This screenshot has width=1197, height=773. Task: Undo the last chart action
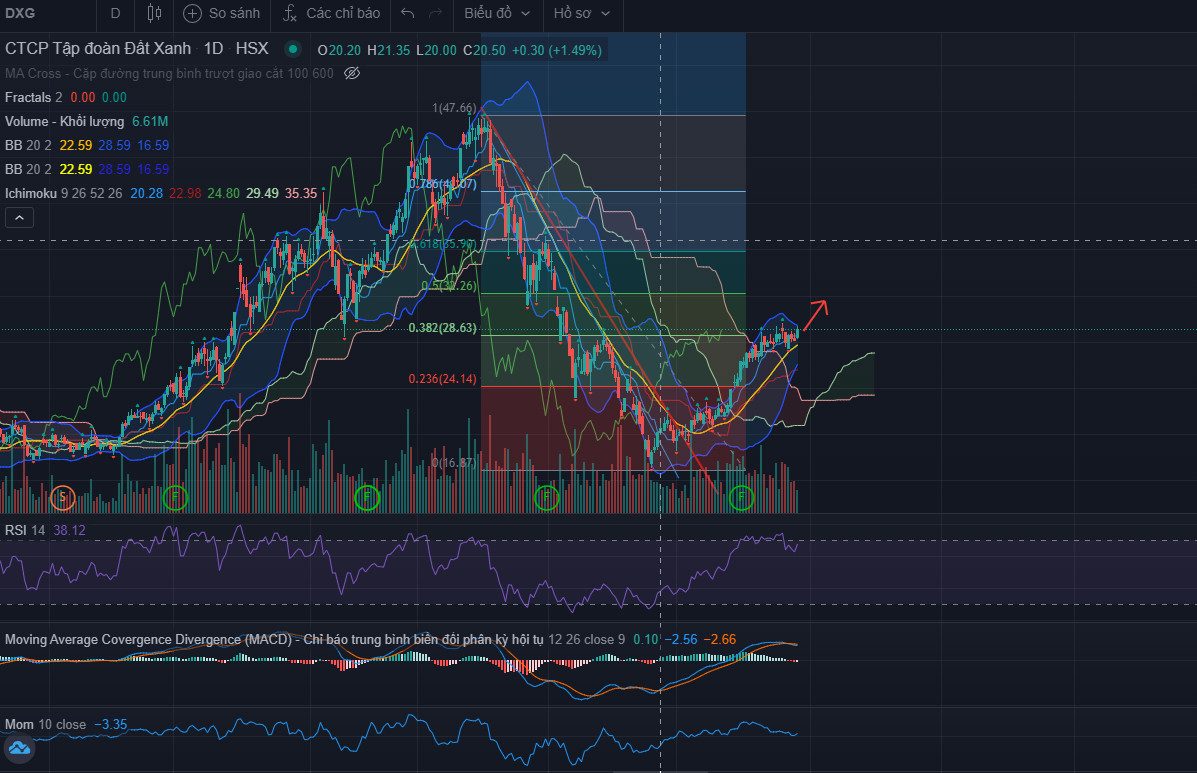pos(407,13)
